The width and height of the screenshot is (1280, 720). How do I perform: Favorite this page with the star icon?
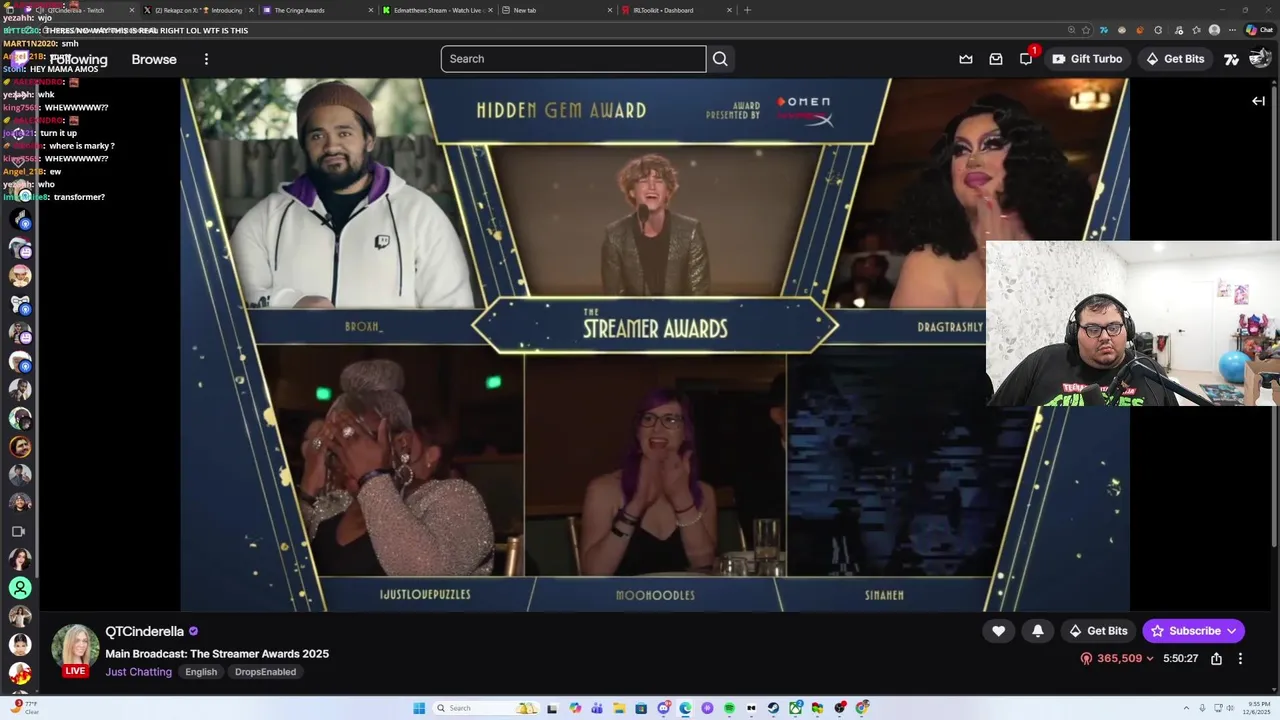(1087, 30)
